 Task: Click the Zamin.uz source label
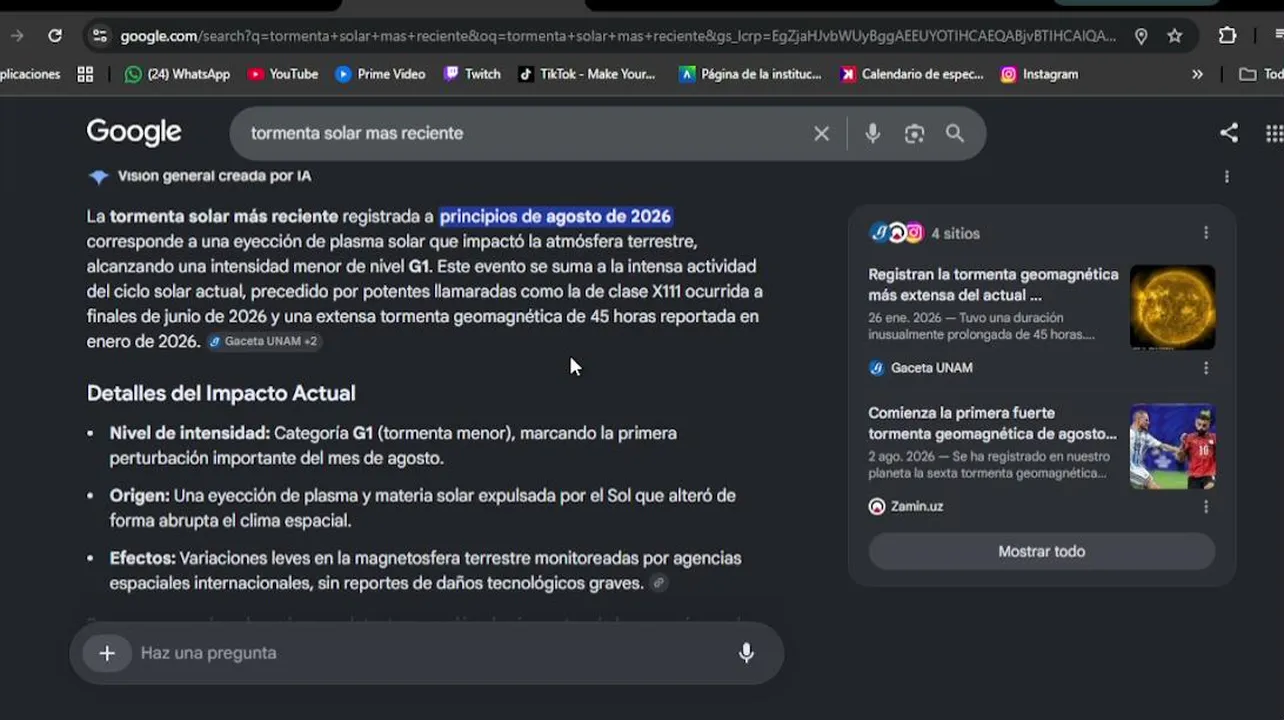click(x=906, y=507)
